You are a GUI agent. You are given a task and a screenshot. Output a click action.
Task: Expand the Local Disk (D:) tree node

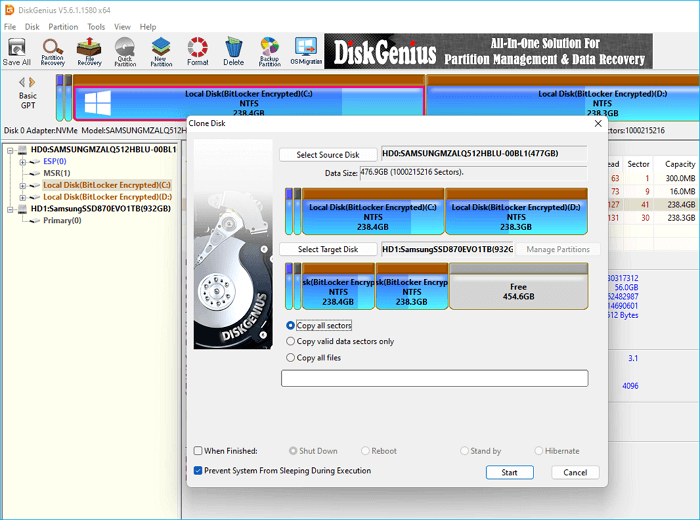click(x=22, y=197)
